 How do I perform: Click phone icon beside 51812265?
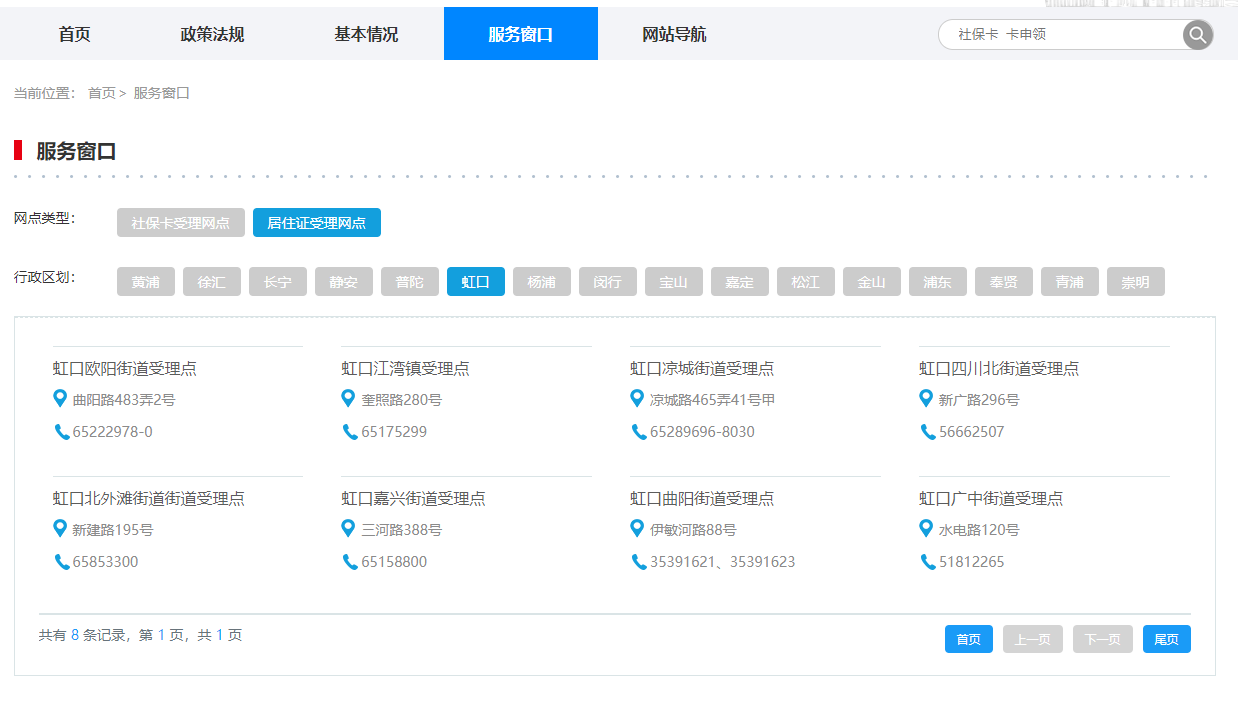(x=928, y=562)
